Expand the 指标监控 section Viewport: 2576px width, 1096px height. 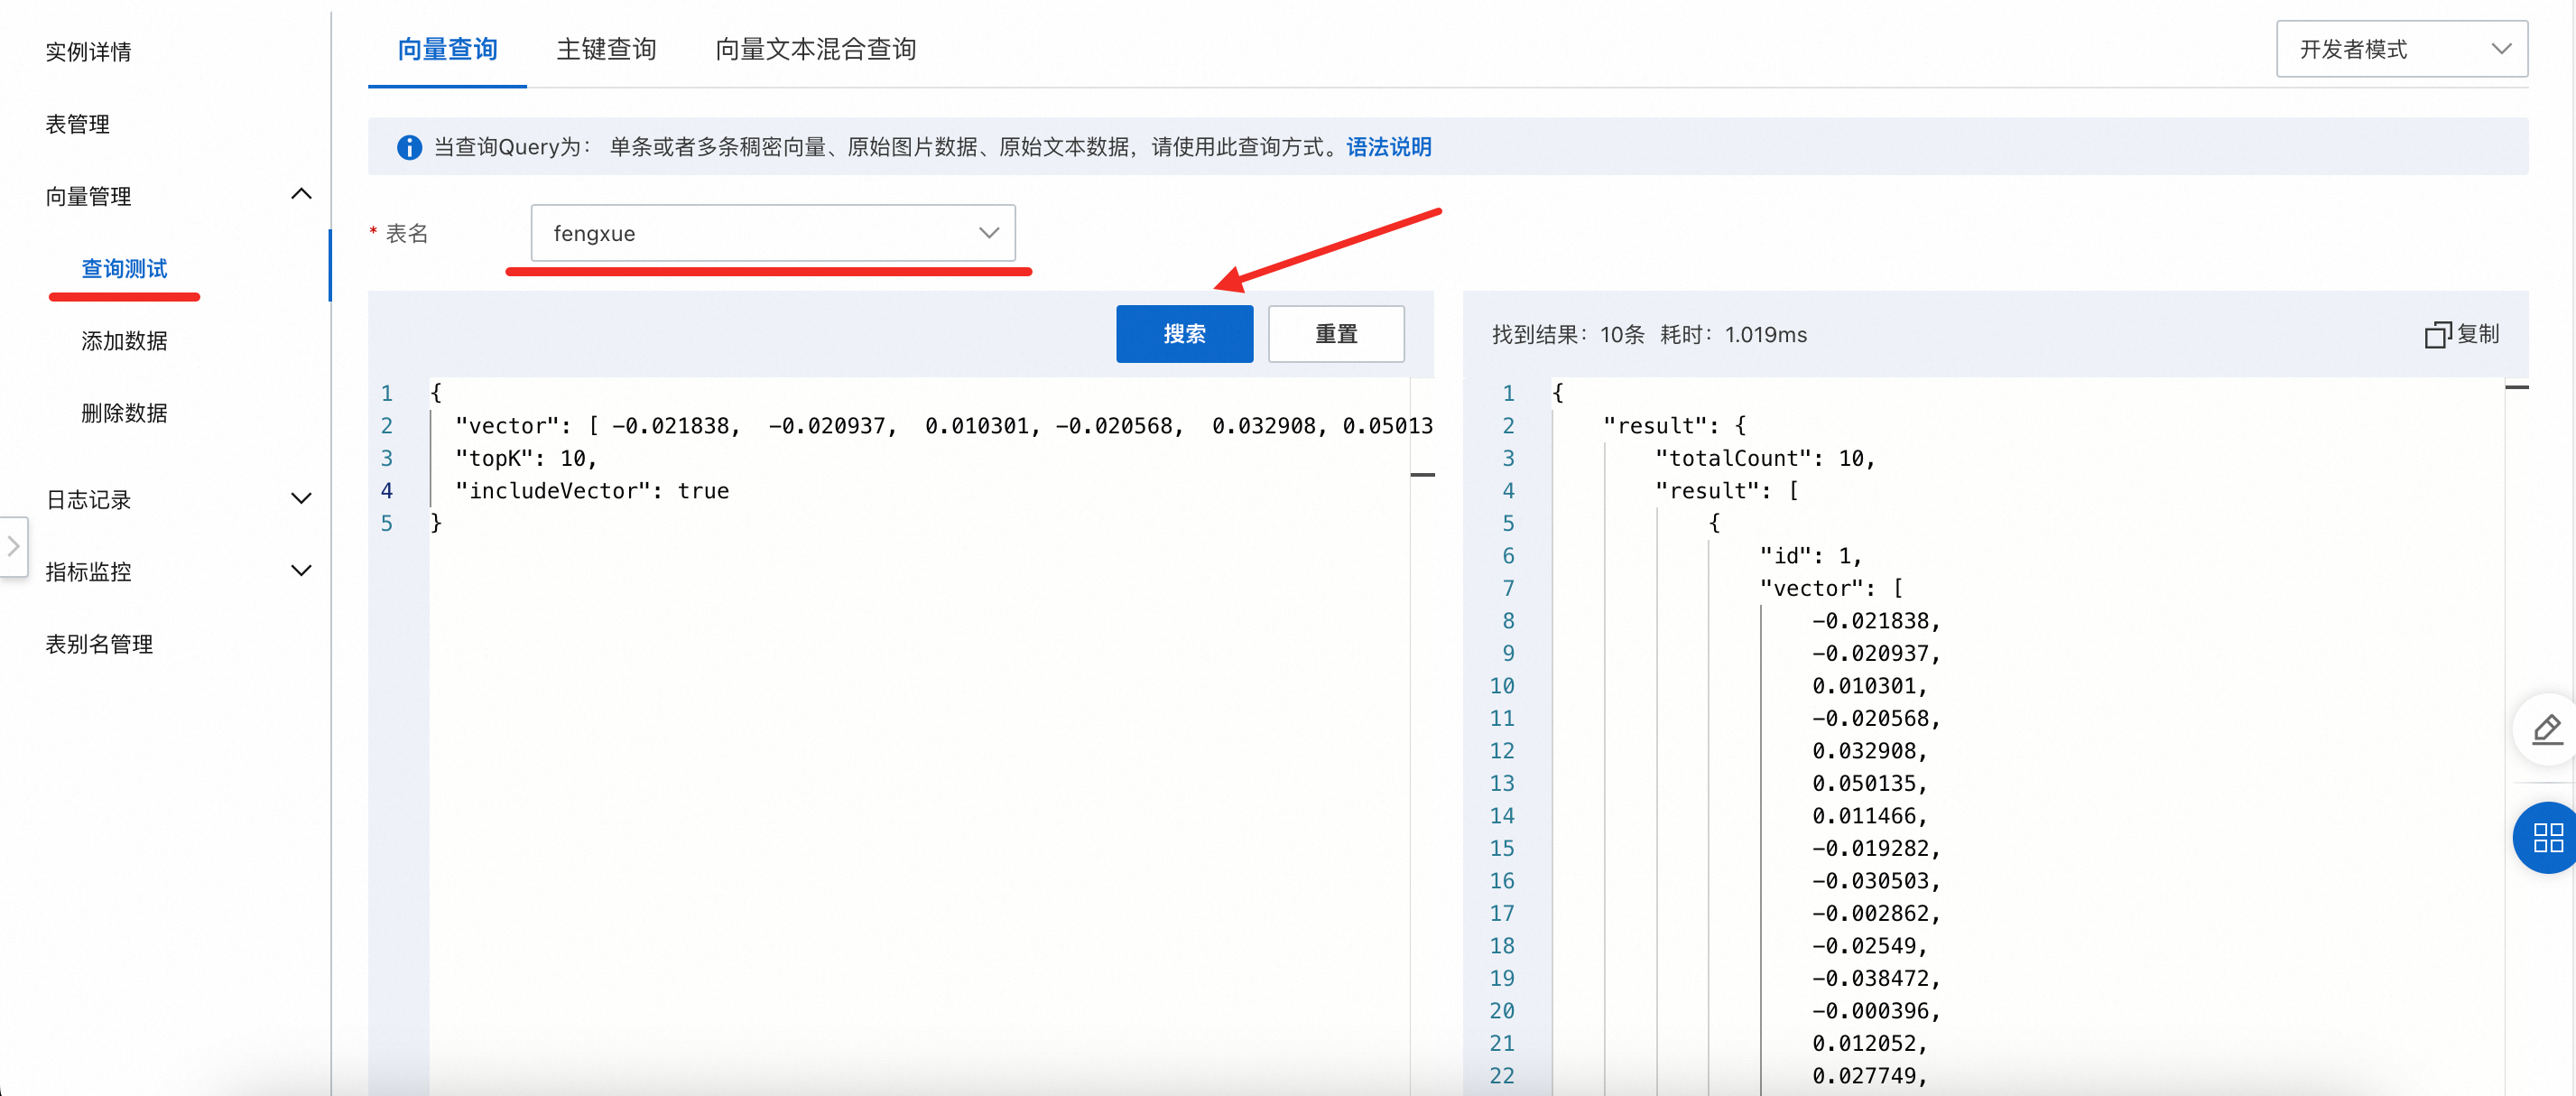(x=301, y=571)
